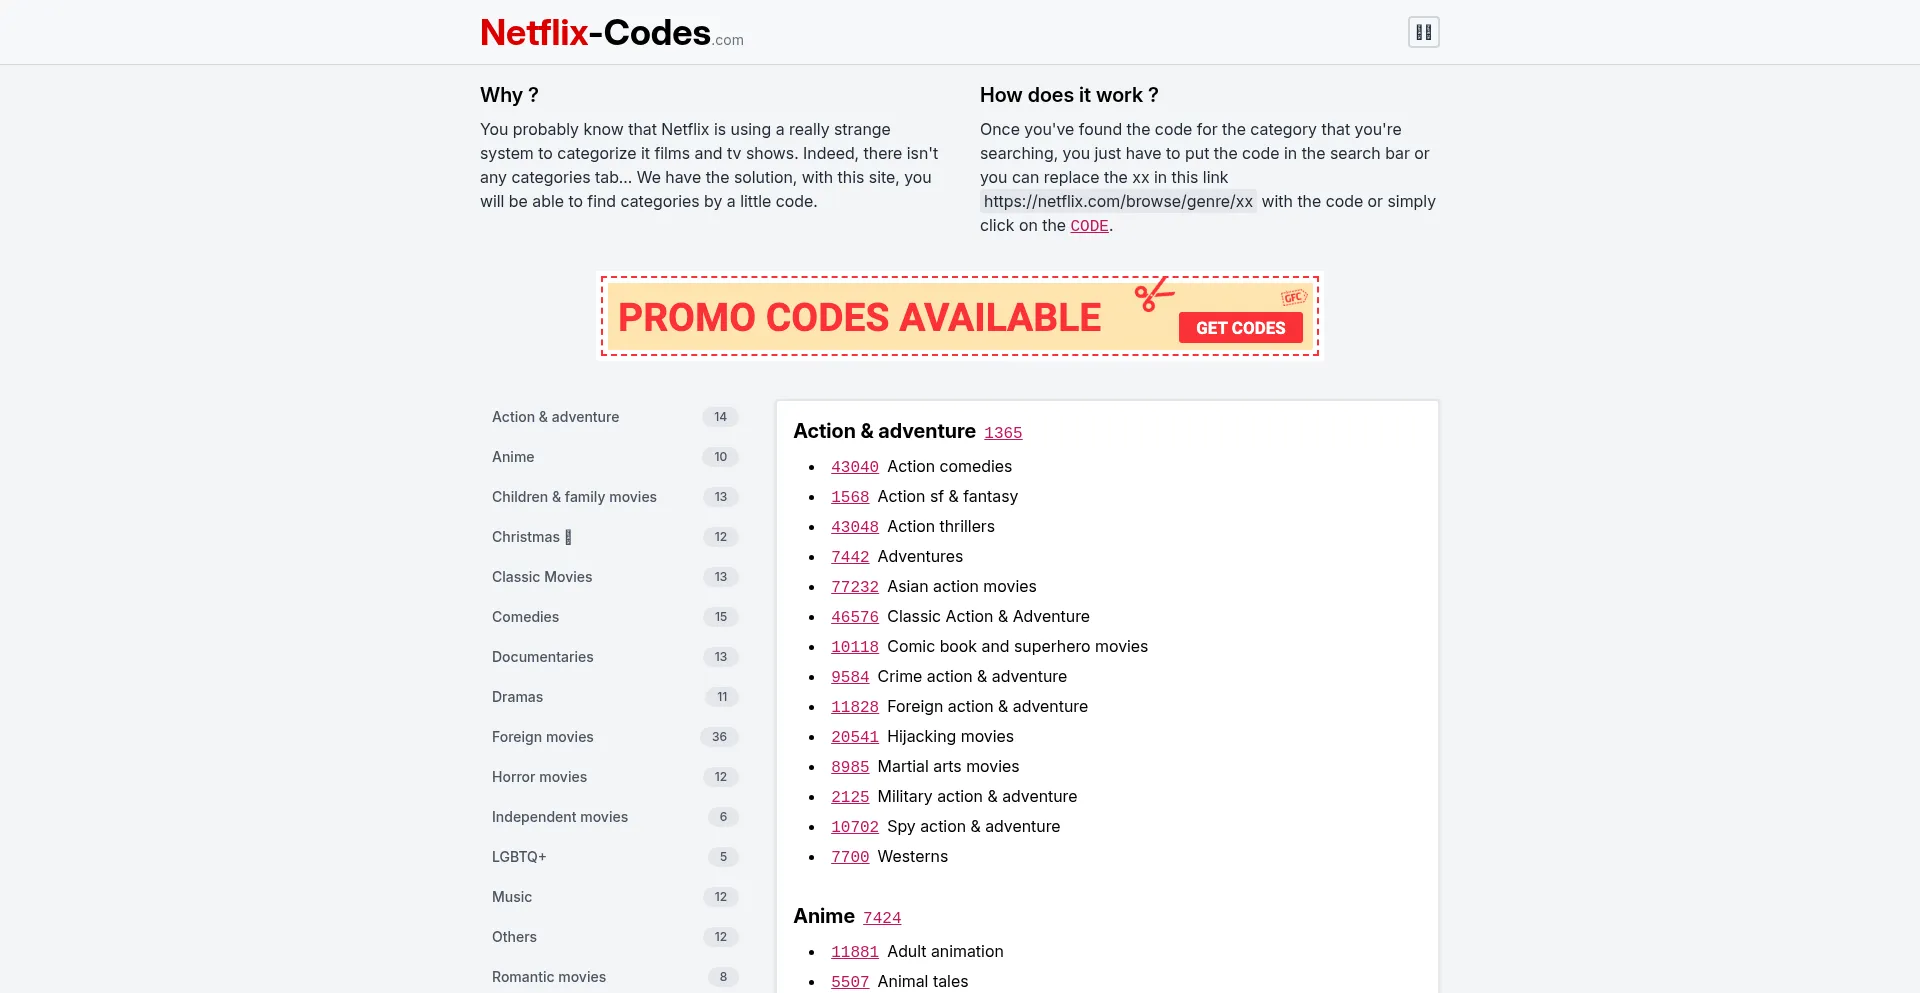Select Anime category in sidebar
This screenshot has height=993, width=1920.
click(x=513, y=457)
